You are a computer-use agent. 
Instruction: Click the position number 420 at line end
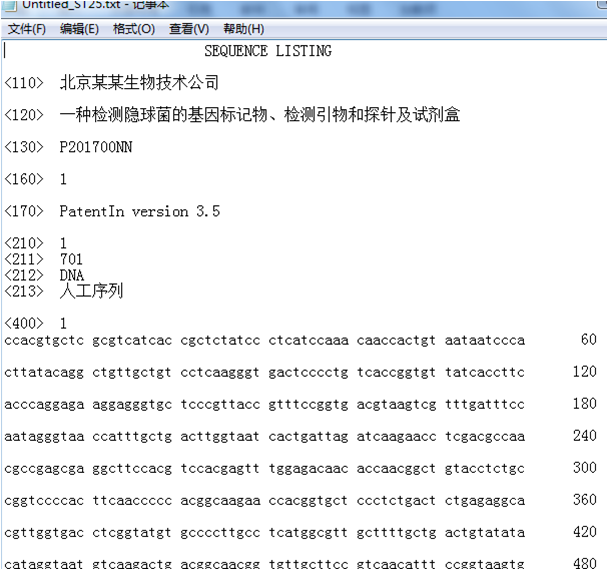(584, 532)
